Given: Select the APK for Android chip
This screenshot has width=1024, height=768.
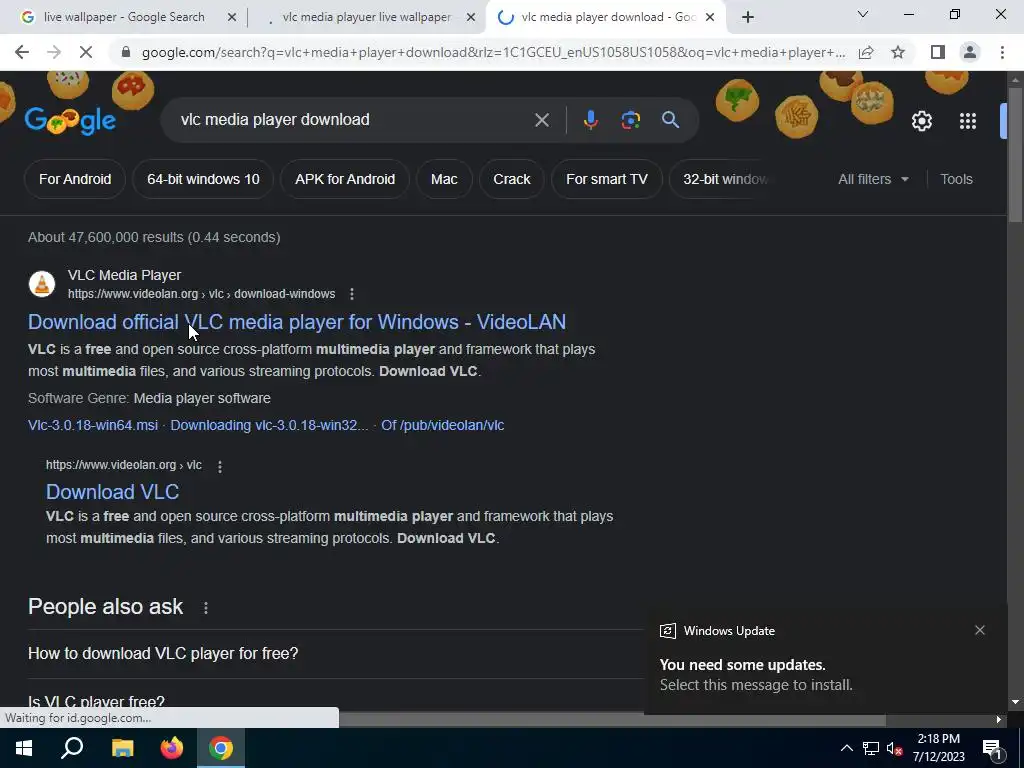Looking at the screenshot, I should 345,179.
